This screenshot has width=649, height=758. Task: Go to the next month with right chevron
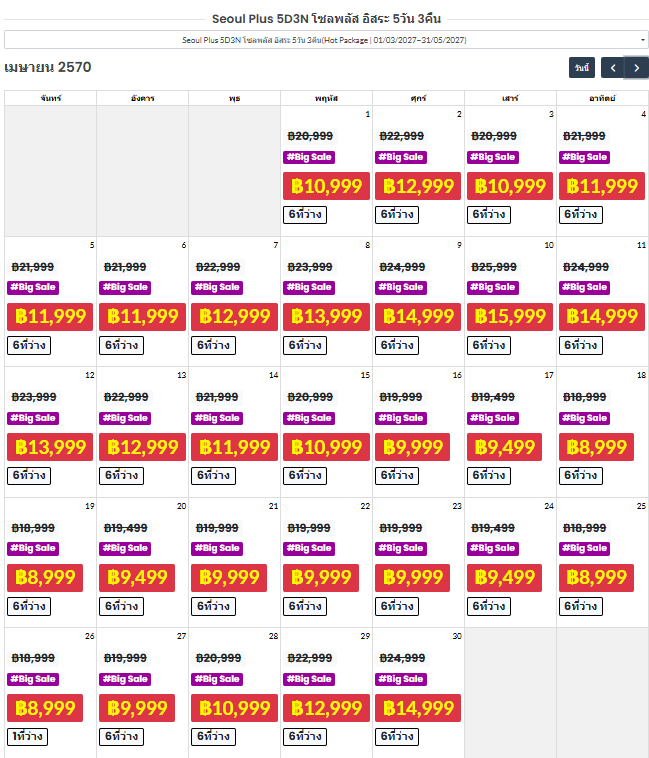coord(636,68)
